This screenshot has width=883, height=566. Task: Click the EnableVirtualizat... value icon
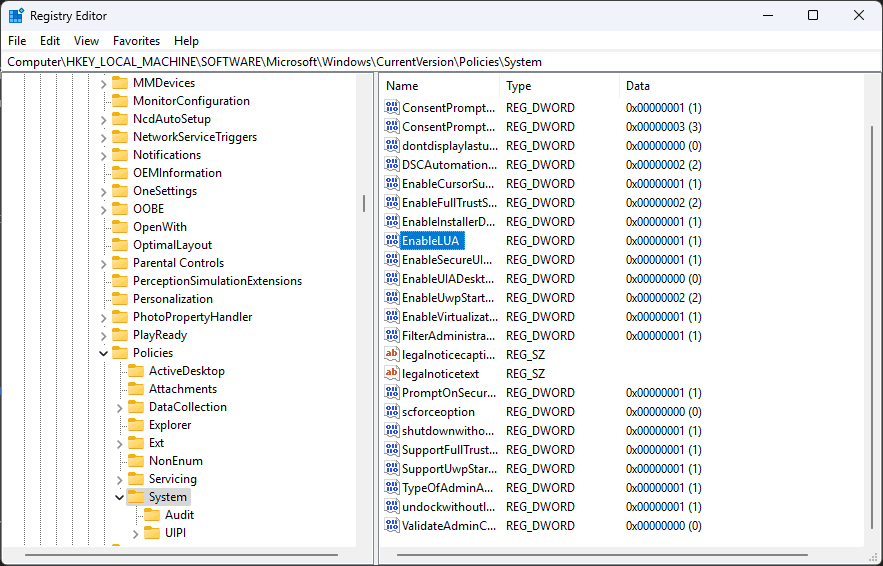pyautogui.click(x=391, y=317)
